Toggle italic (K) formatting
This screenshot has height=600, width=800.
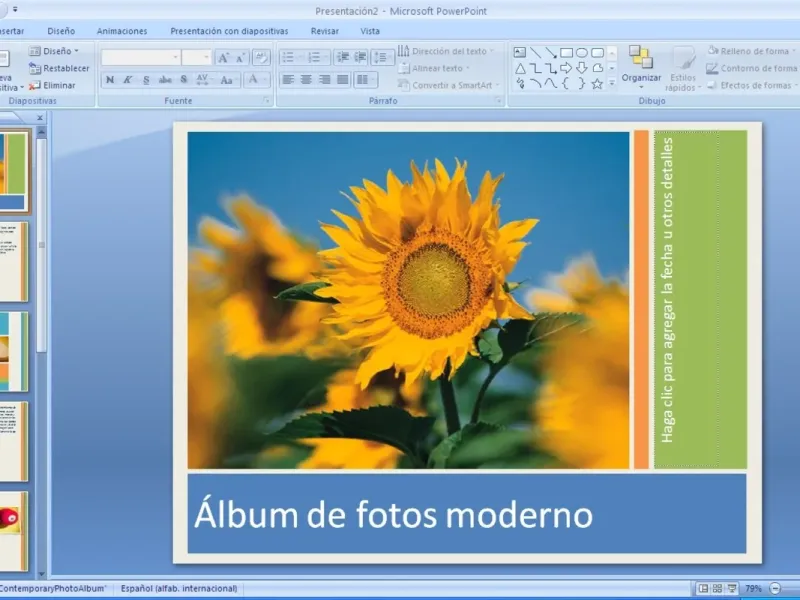click(x=128, y=80)
